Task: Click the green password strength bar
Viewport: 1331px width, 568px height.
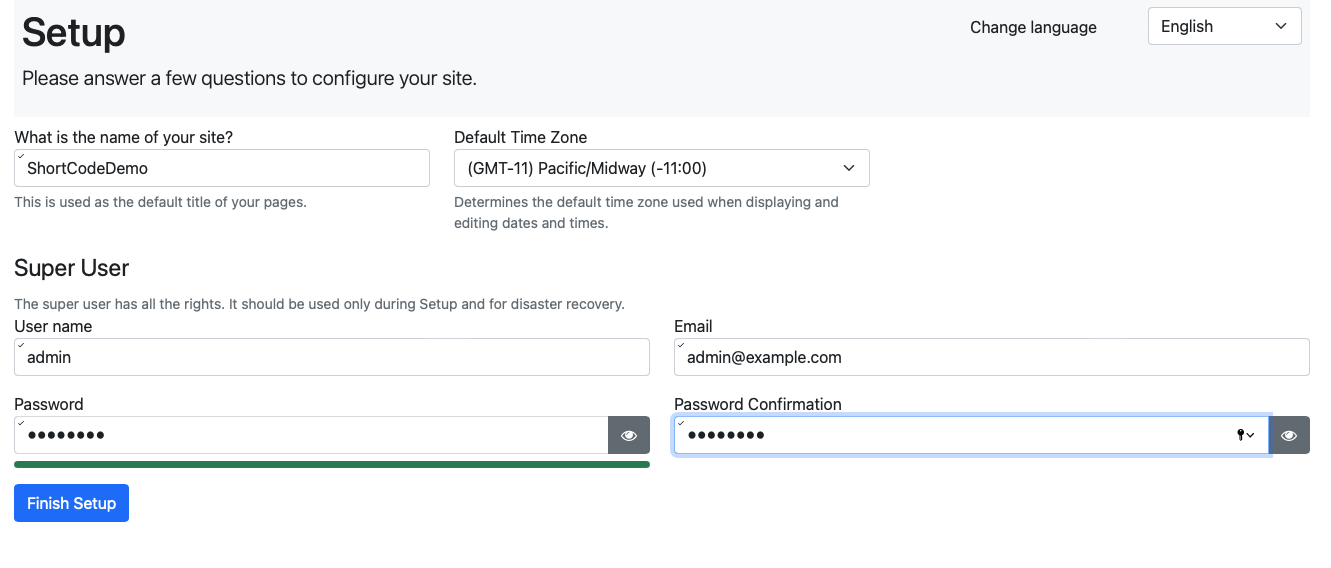Action: pyautogui.click(x=332, y=464)
